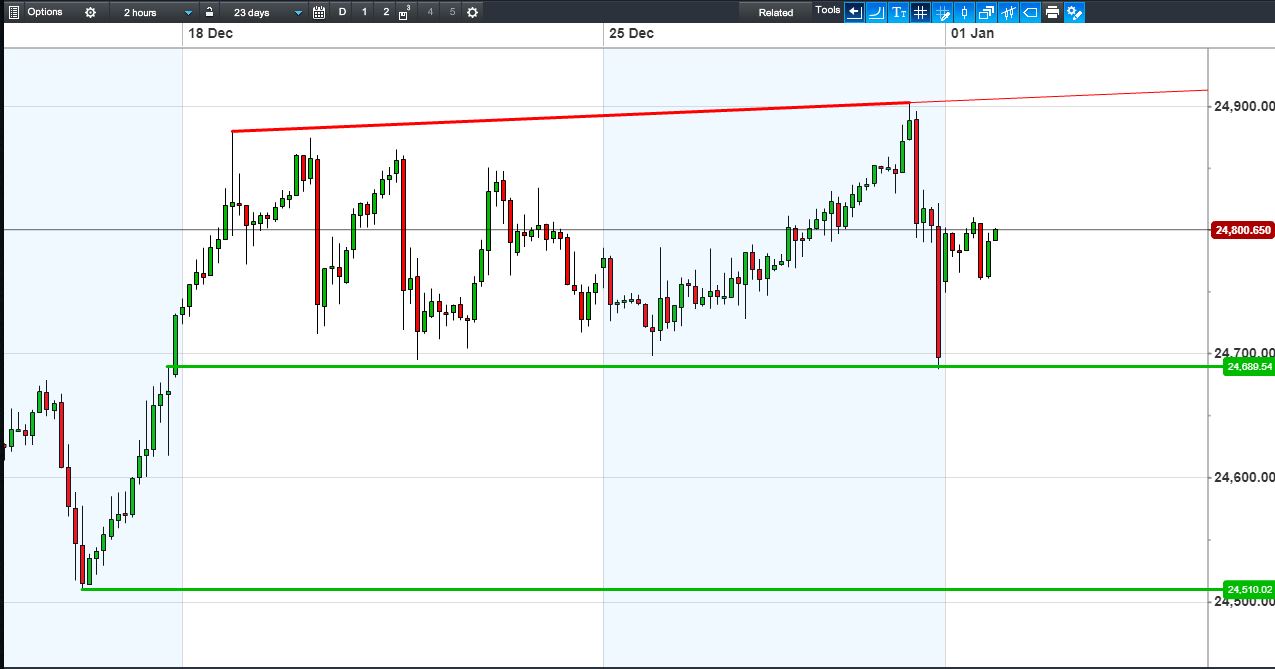Select the green 24,689.54 support line
This screenshot has width=1275, height=669.
695,367
